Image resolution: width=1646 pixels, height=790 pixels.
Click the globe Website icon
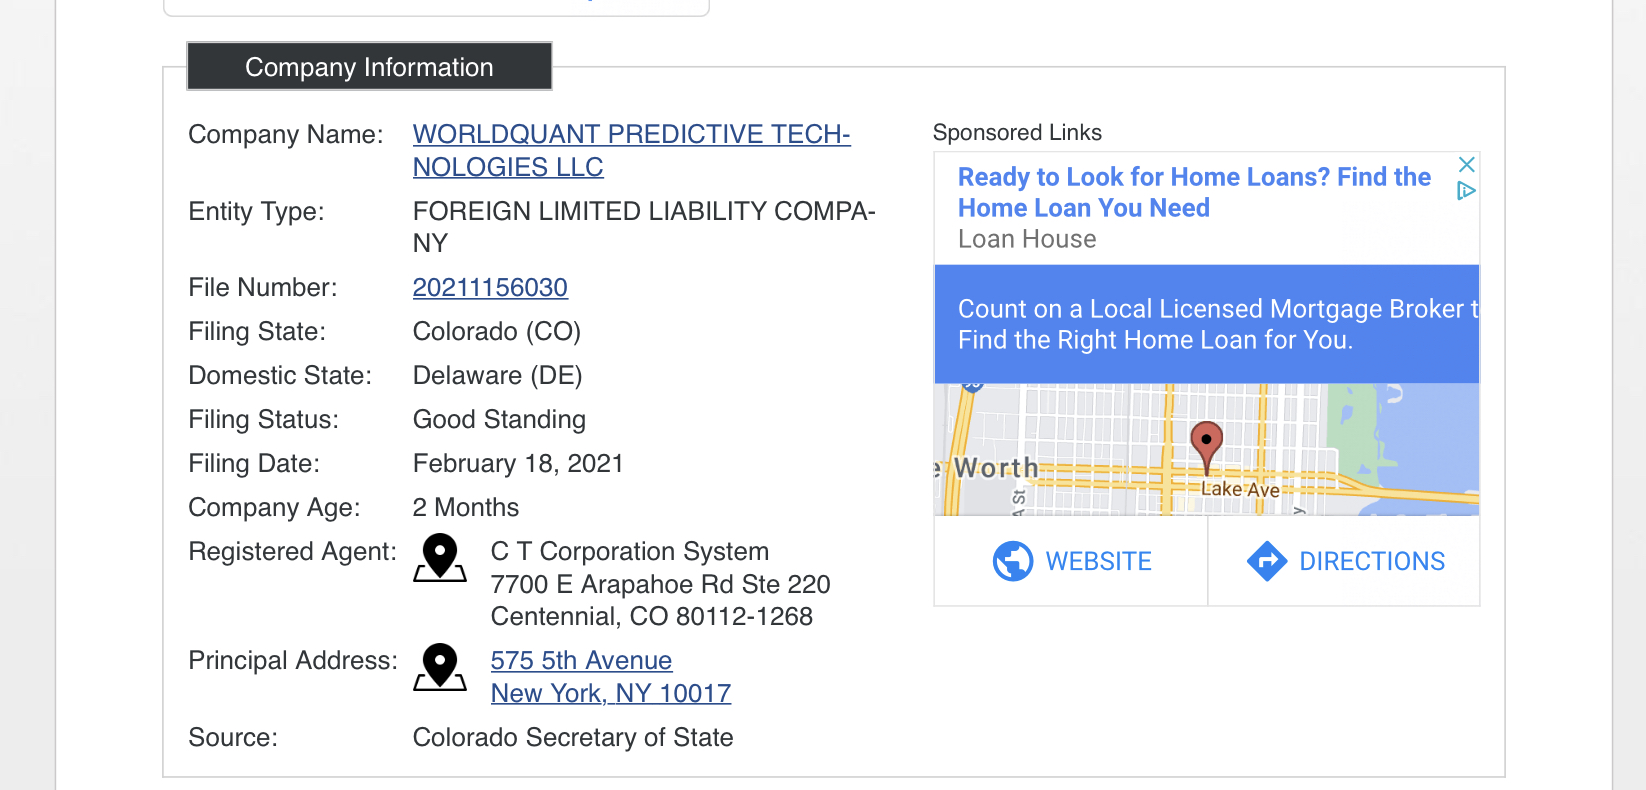coord(1013,561)
